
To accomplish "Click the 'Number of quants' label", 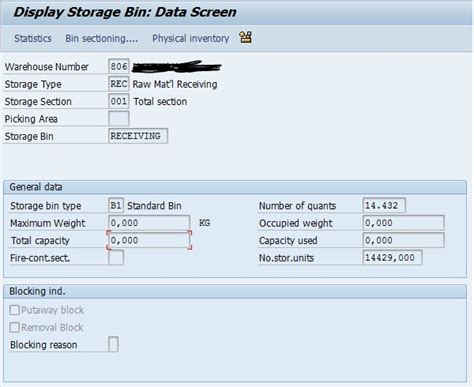I will [297, 206].
